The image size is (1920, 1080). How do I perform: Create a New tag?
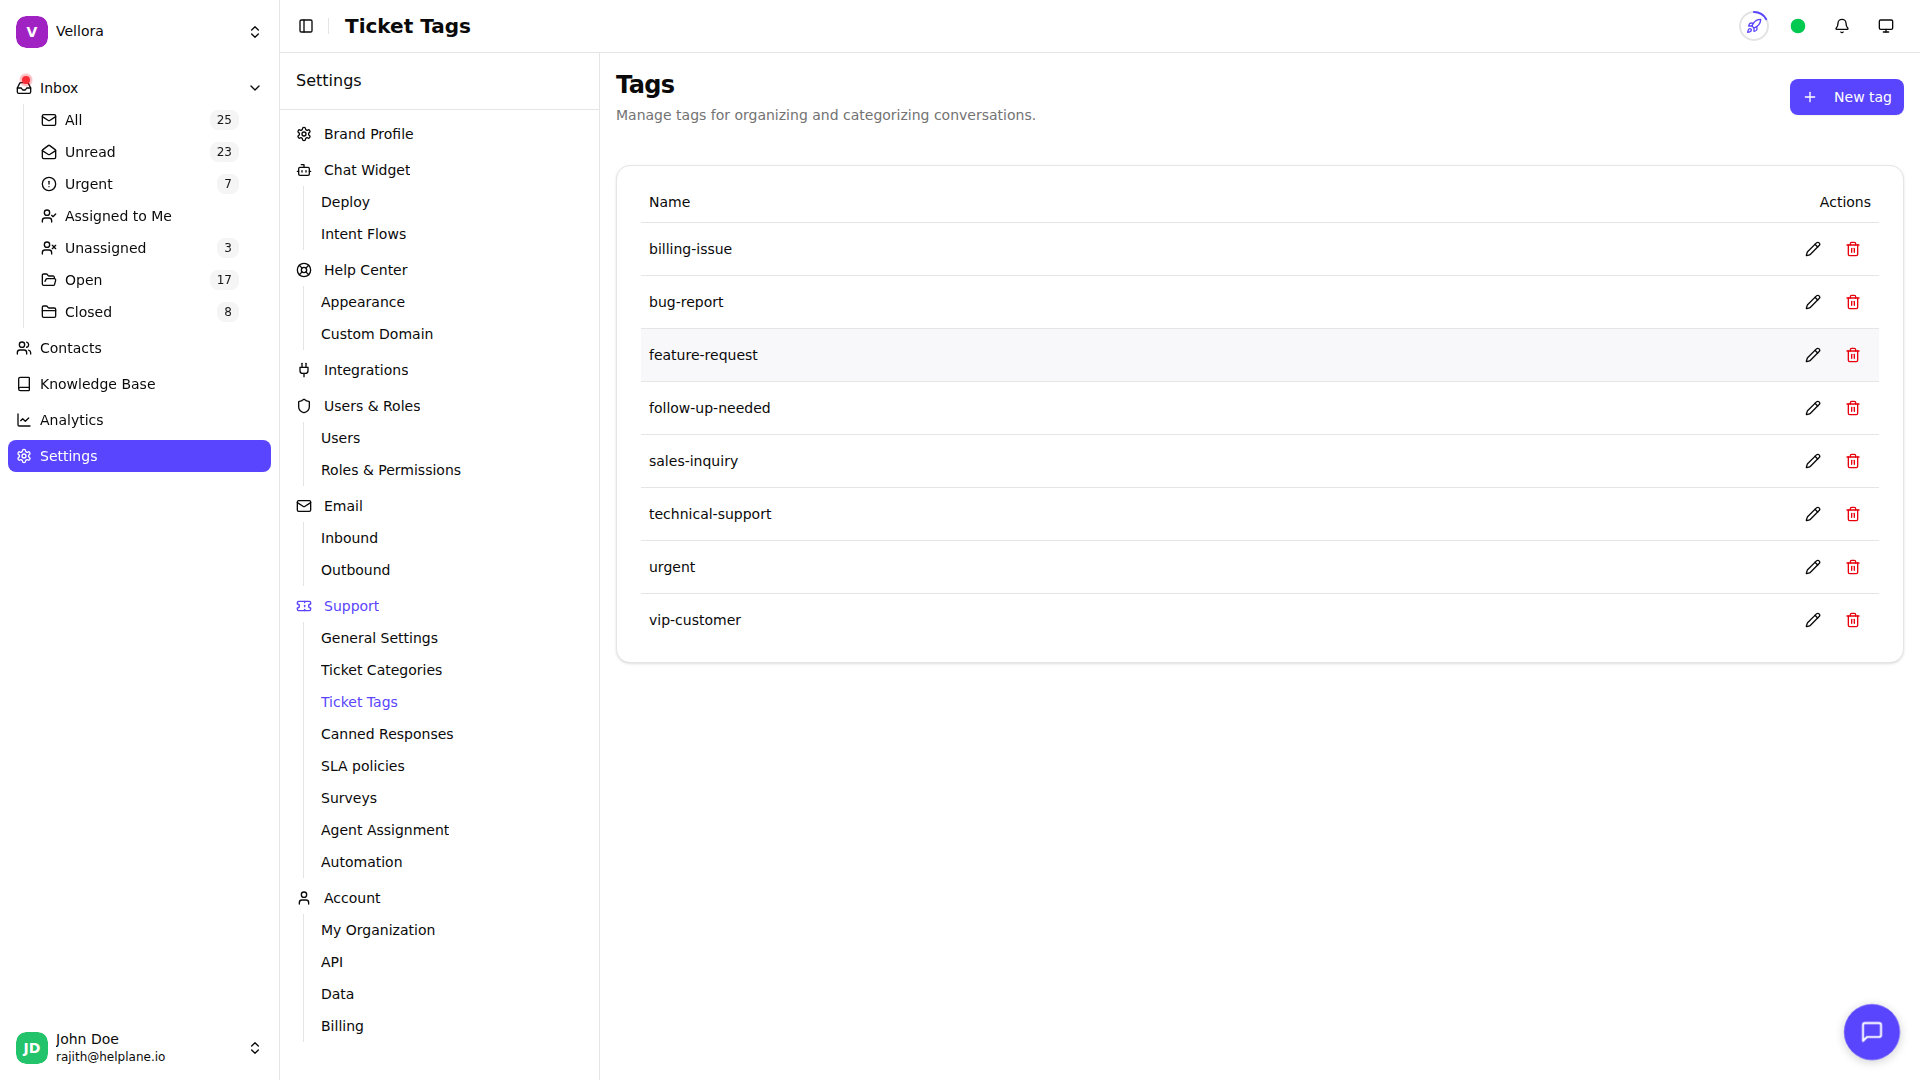pyautogui.click(x=1846, y=97)
